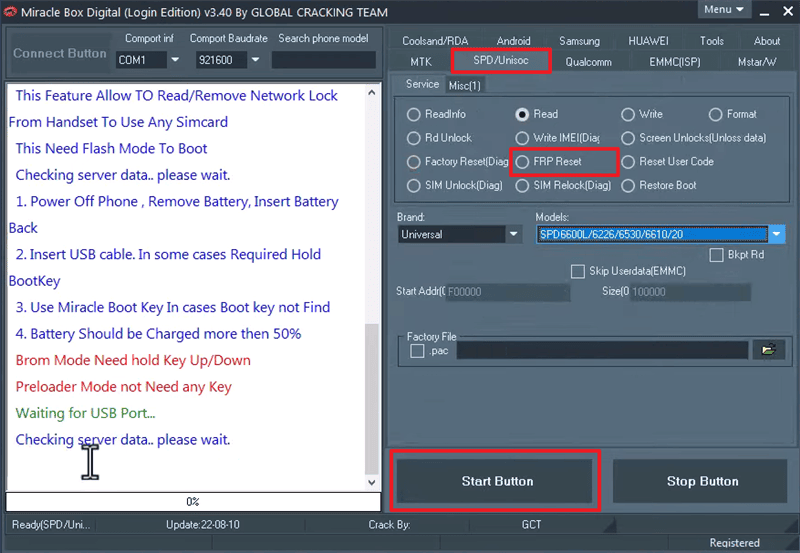Viewport: 800px width, 553px height.
Task: Open the Brand Universal dropdown
Action: (513, 235)
